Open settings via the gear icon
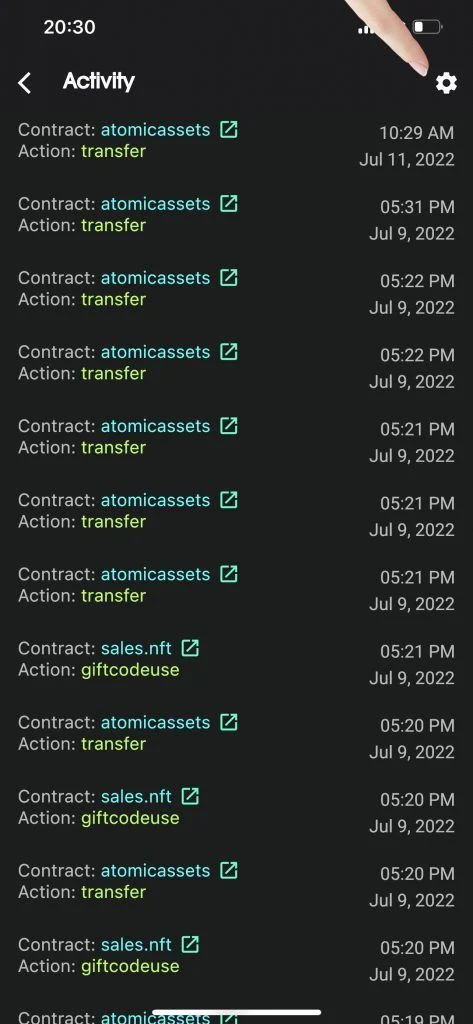 click(x=446, y=83)
